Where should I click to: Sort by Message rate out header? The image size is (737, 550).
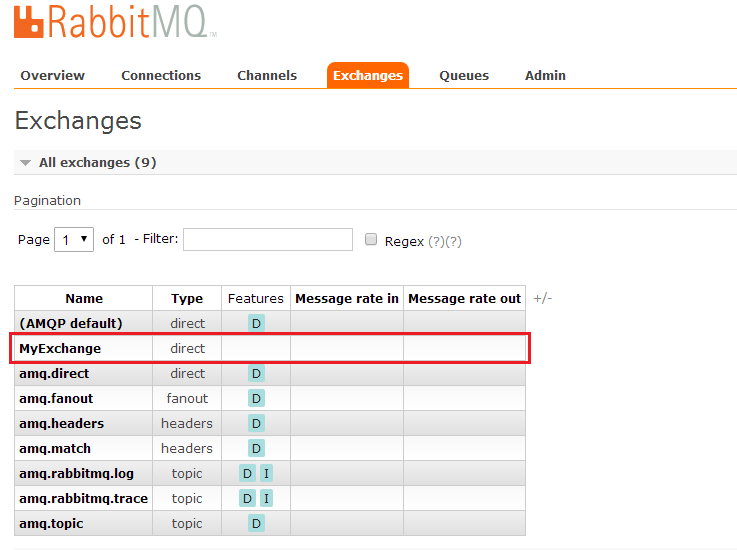[x=464, y=299]
